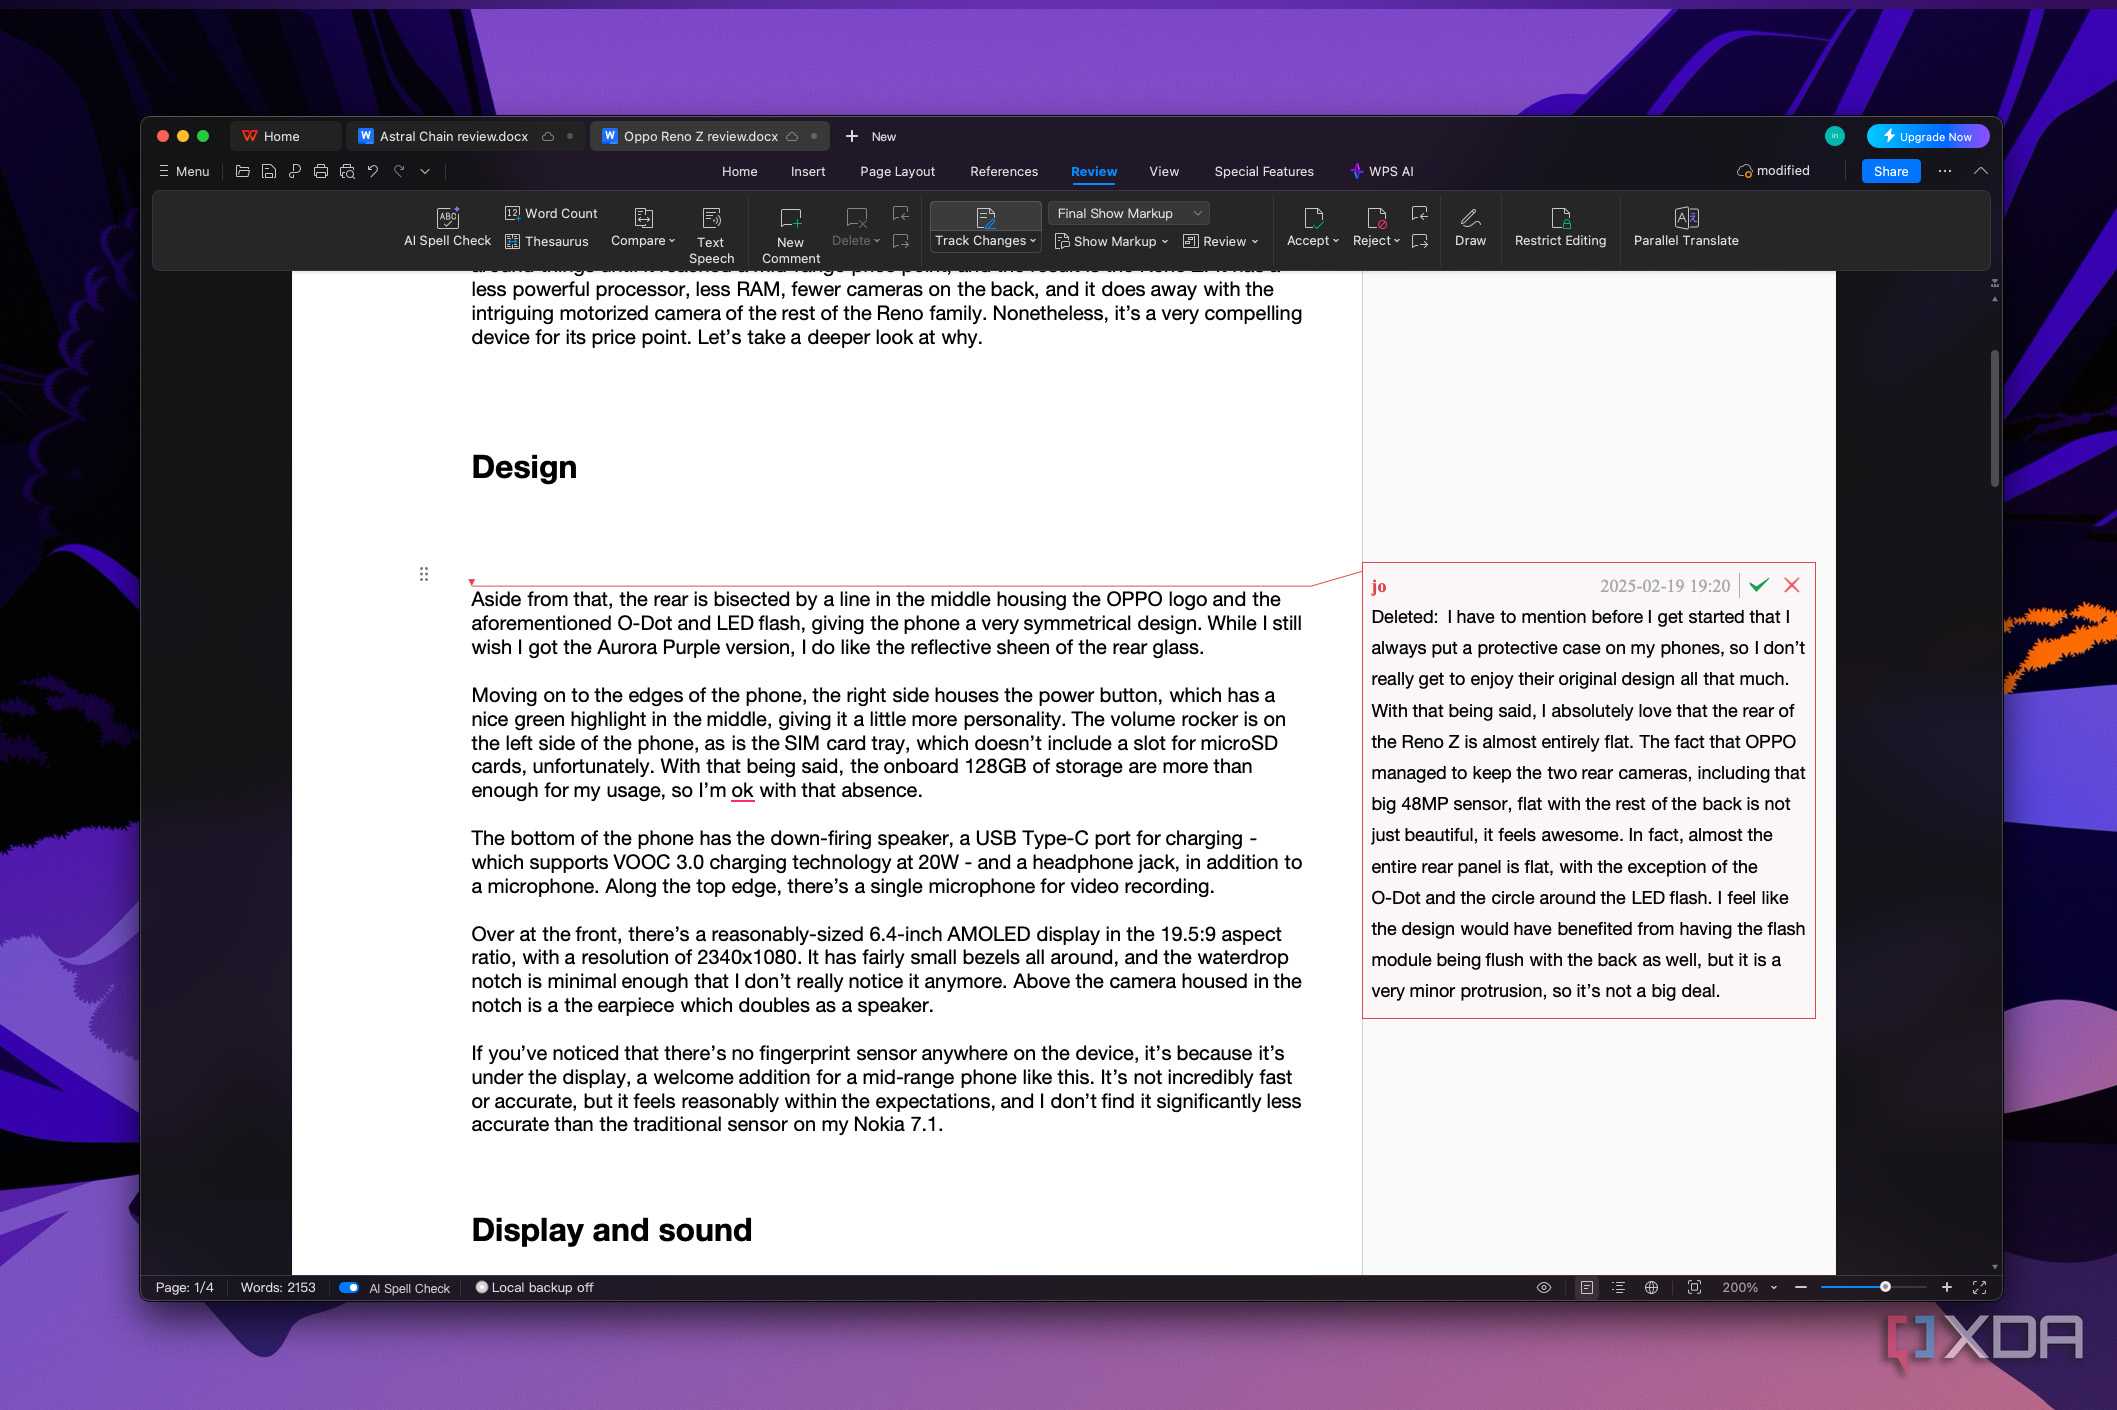Open Final Show Markup combo box
Image resolution: width=2117 pixels, height=1410 pixels.
[1129, 213]
